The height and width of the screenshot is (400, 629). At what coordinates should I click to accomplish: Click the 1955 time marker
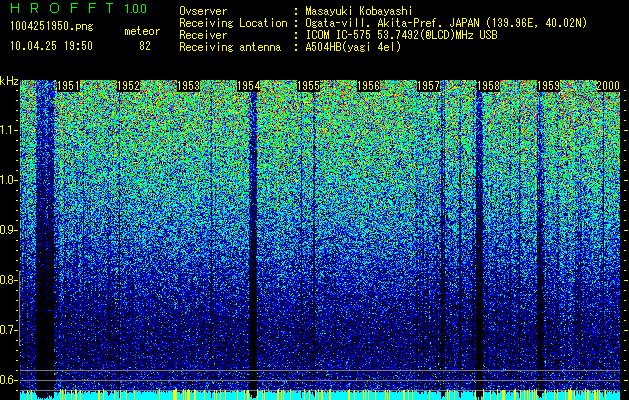[308, 86]
